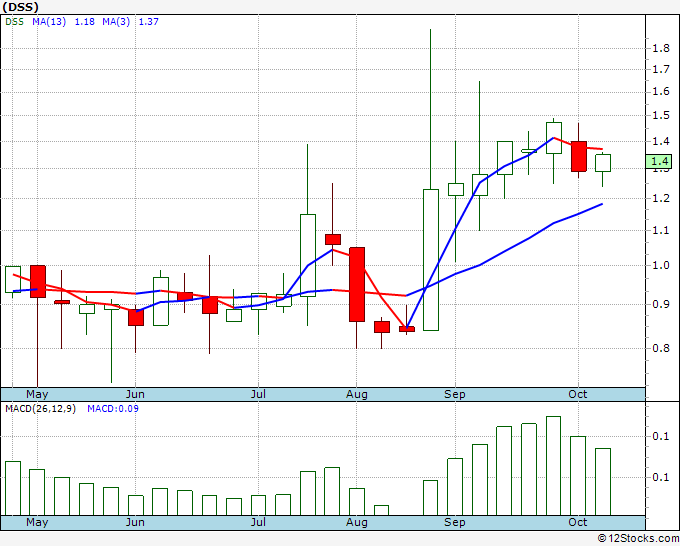
Task: Click the 0.9 price axis label
Action: tap(661, 304)
